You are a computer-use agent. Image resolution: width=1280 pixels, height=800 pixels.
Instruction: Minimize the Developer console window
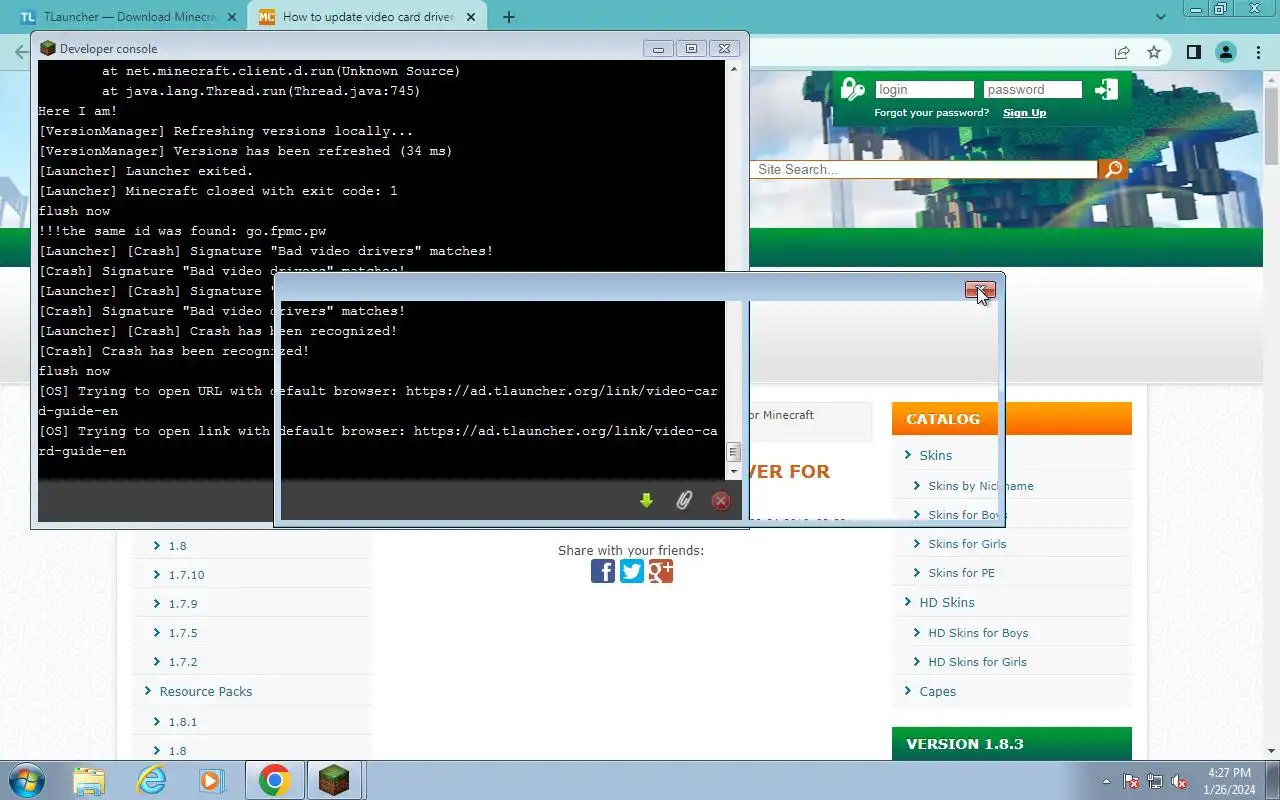658,48
